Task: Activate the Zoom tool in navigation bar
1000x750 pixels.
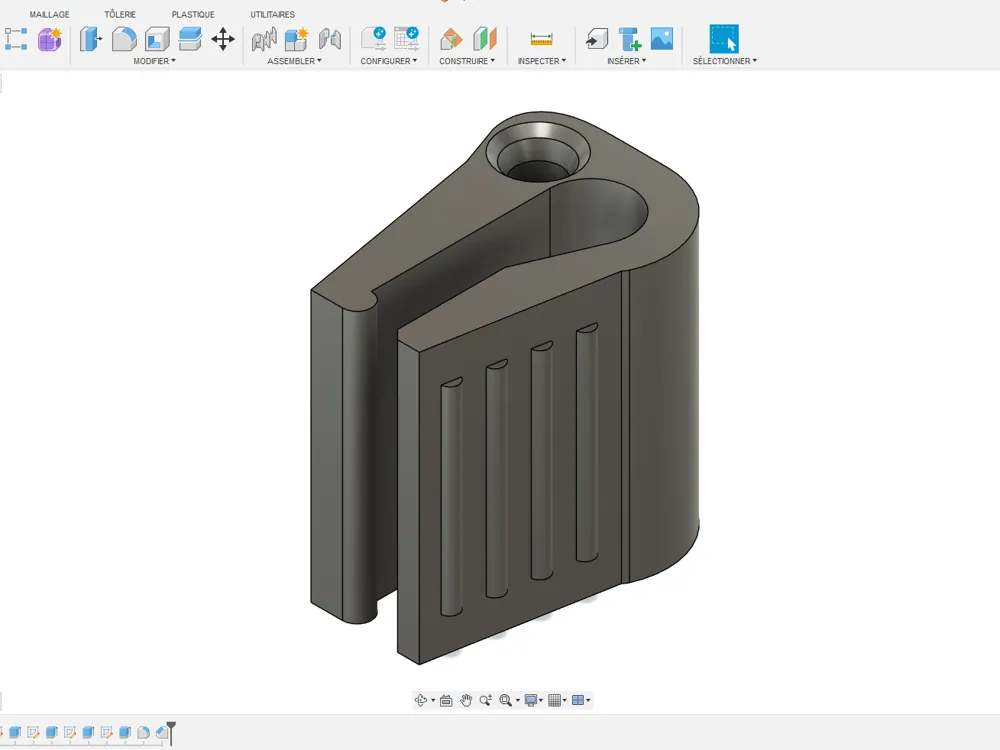Action: tap(485, 700)
